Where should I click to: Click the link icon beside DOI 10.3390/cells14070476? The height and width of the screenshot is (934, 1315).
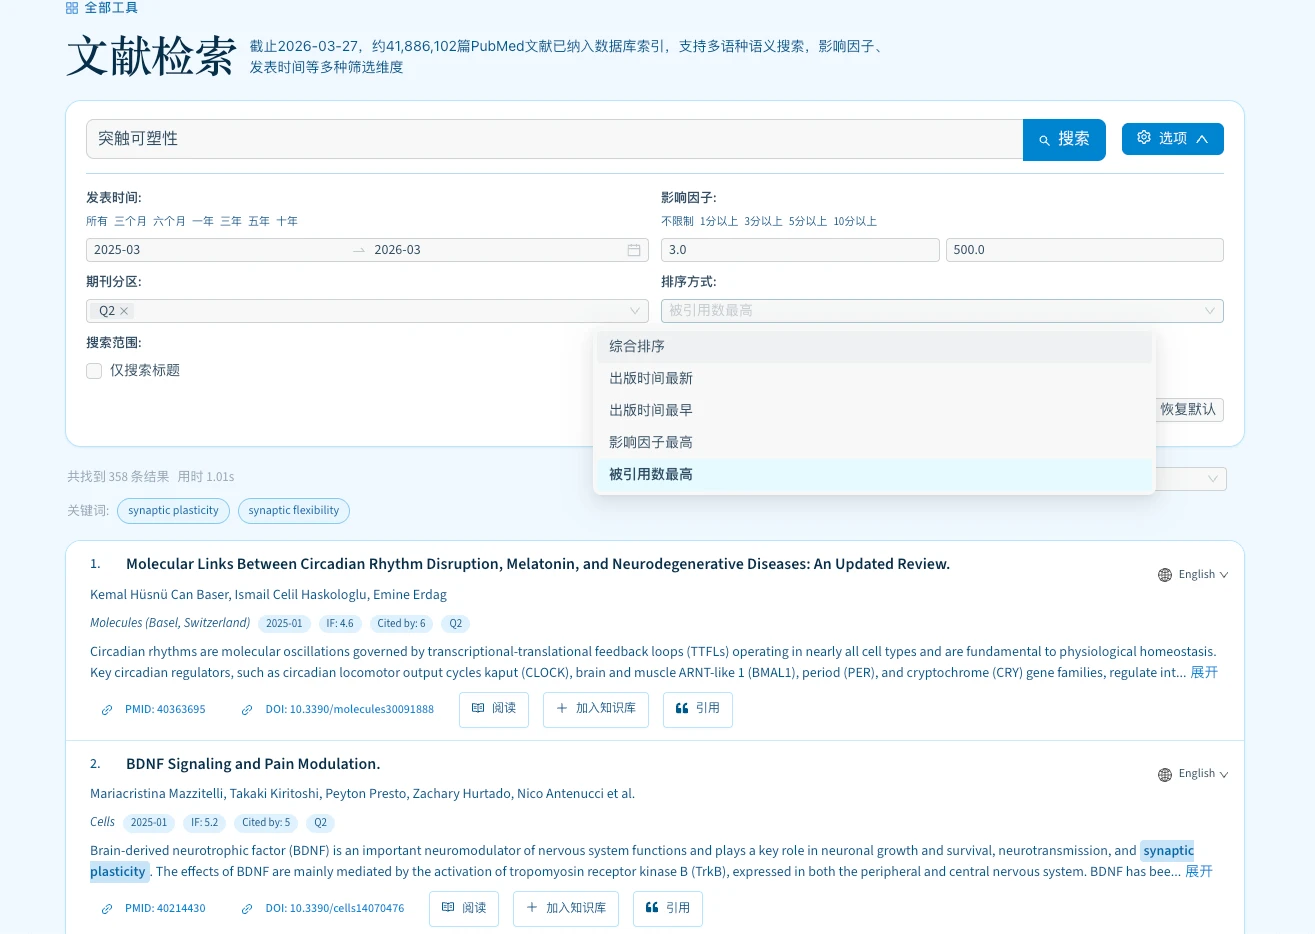click(x=247, y=909)
